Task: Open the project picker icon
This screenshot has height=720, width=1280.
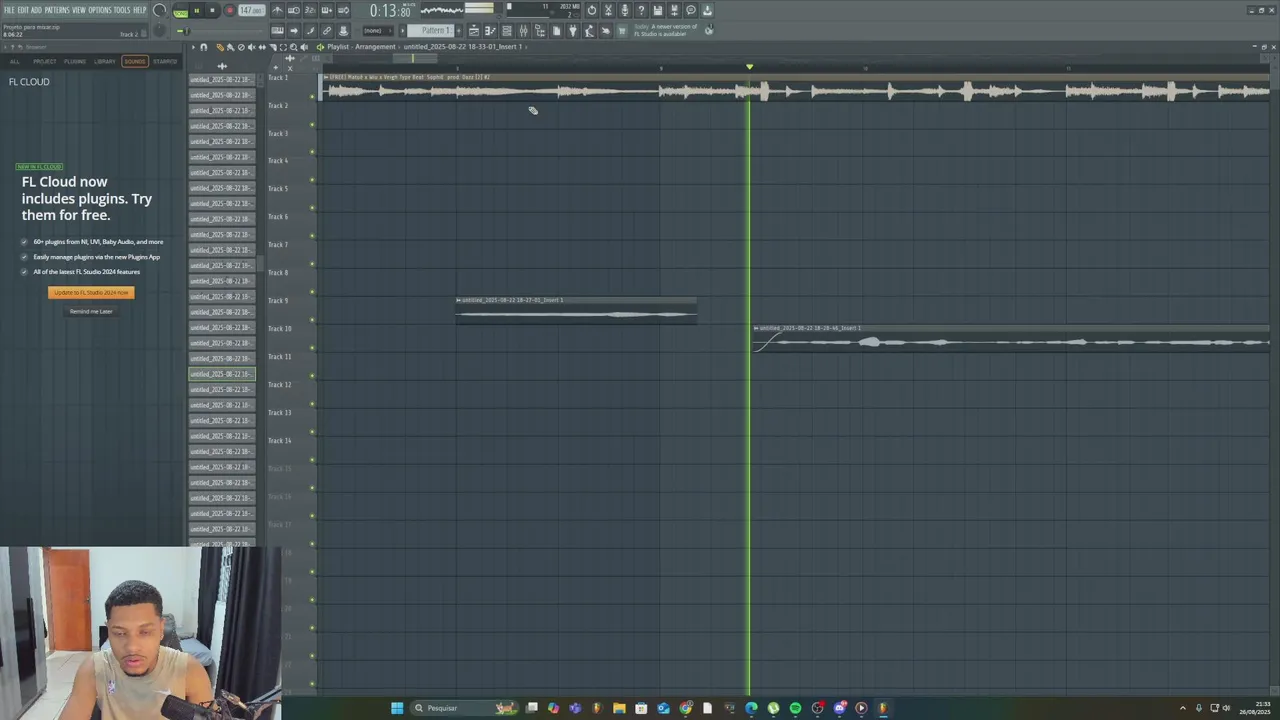Action: coord(556,30)
